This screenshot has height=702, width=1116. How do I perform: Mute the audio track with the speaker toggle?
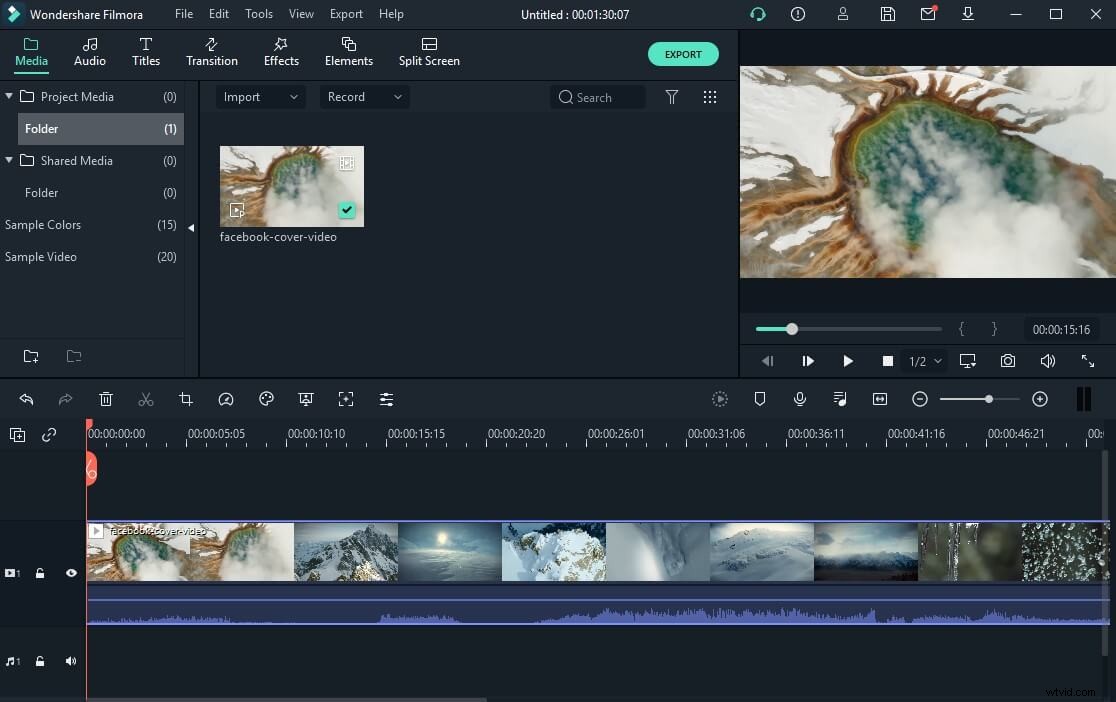[70, 660]
